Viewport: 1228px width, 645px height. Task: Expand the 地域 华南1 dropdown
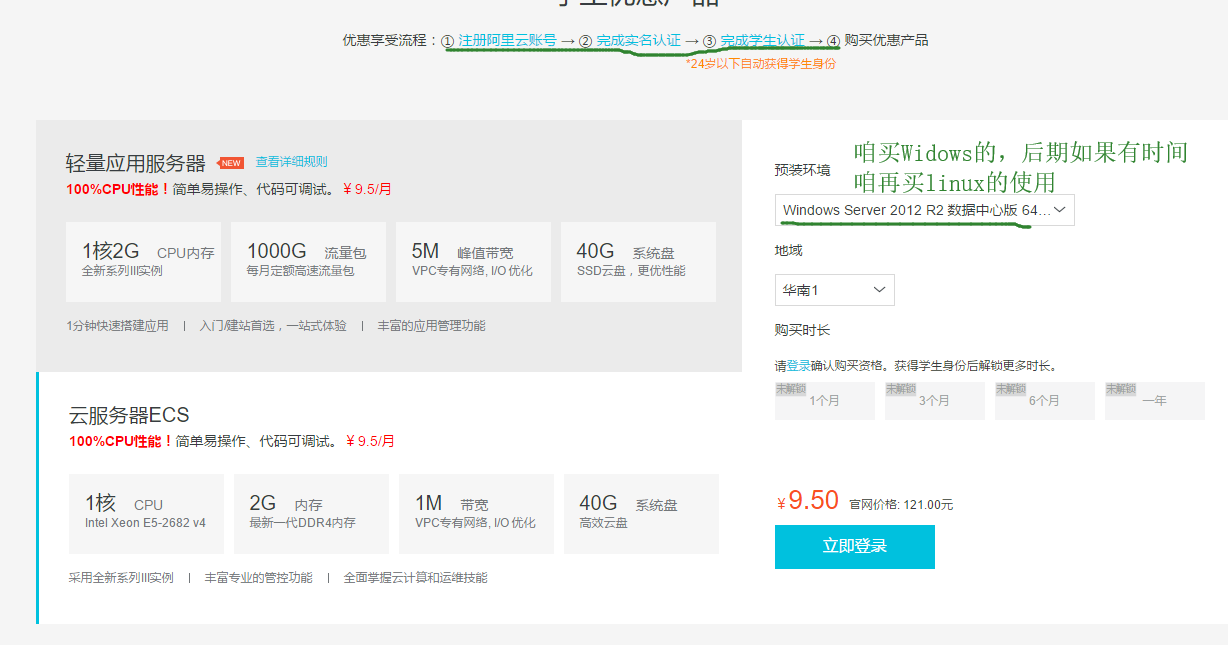coord(835,290)
